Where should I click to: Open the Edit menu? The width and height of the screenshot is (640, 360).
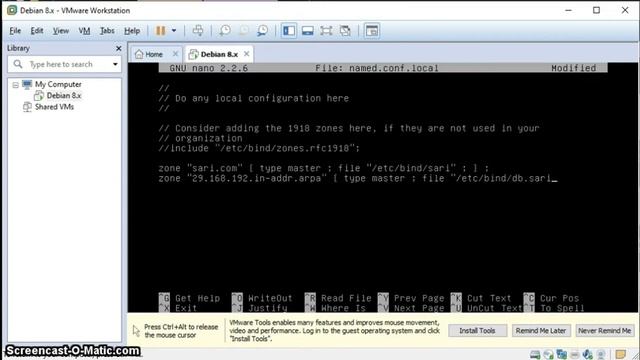click(37, 31)
